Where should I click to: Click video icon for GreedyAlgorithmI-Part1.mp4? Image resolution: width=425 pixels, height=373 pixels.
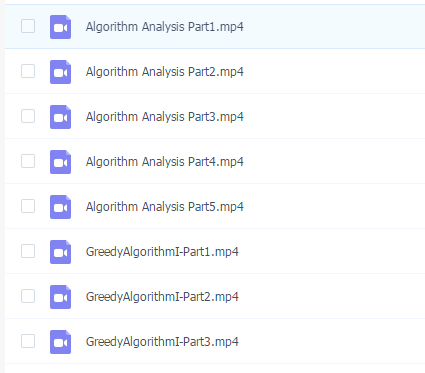[x=60, y=252]
